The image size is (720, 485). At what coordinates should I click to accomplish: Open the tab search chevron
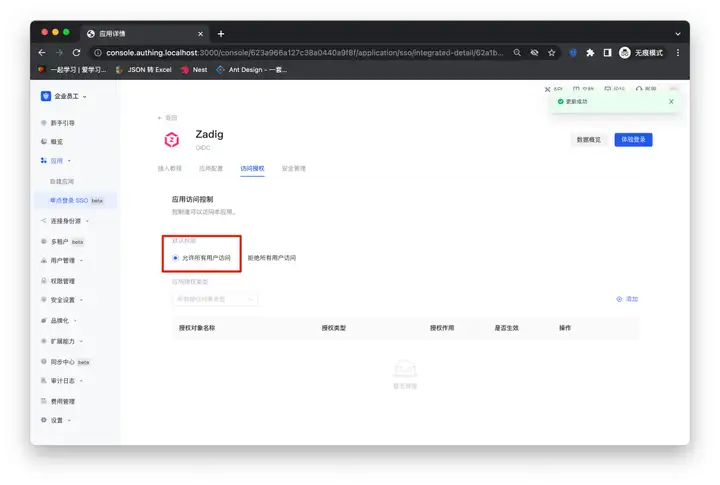coord(678,34)
